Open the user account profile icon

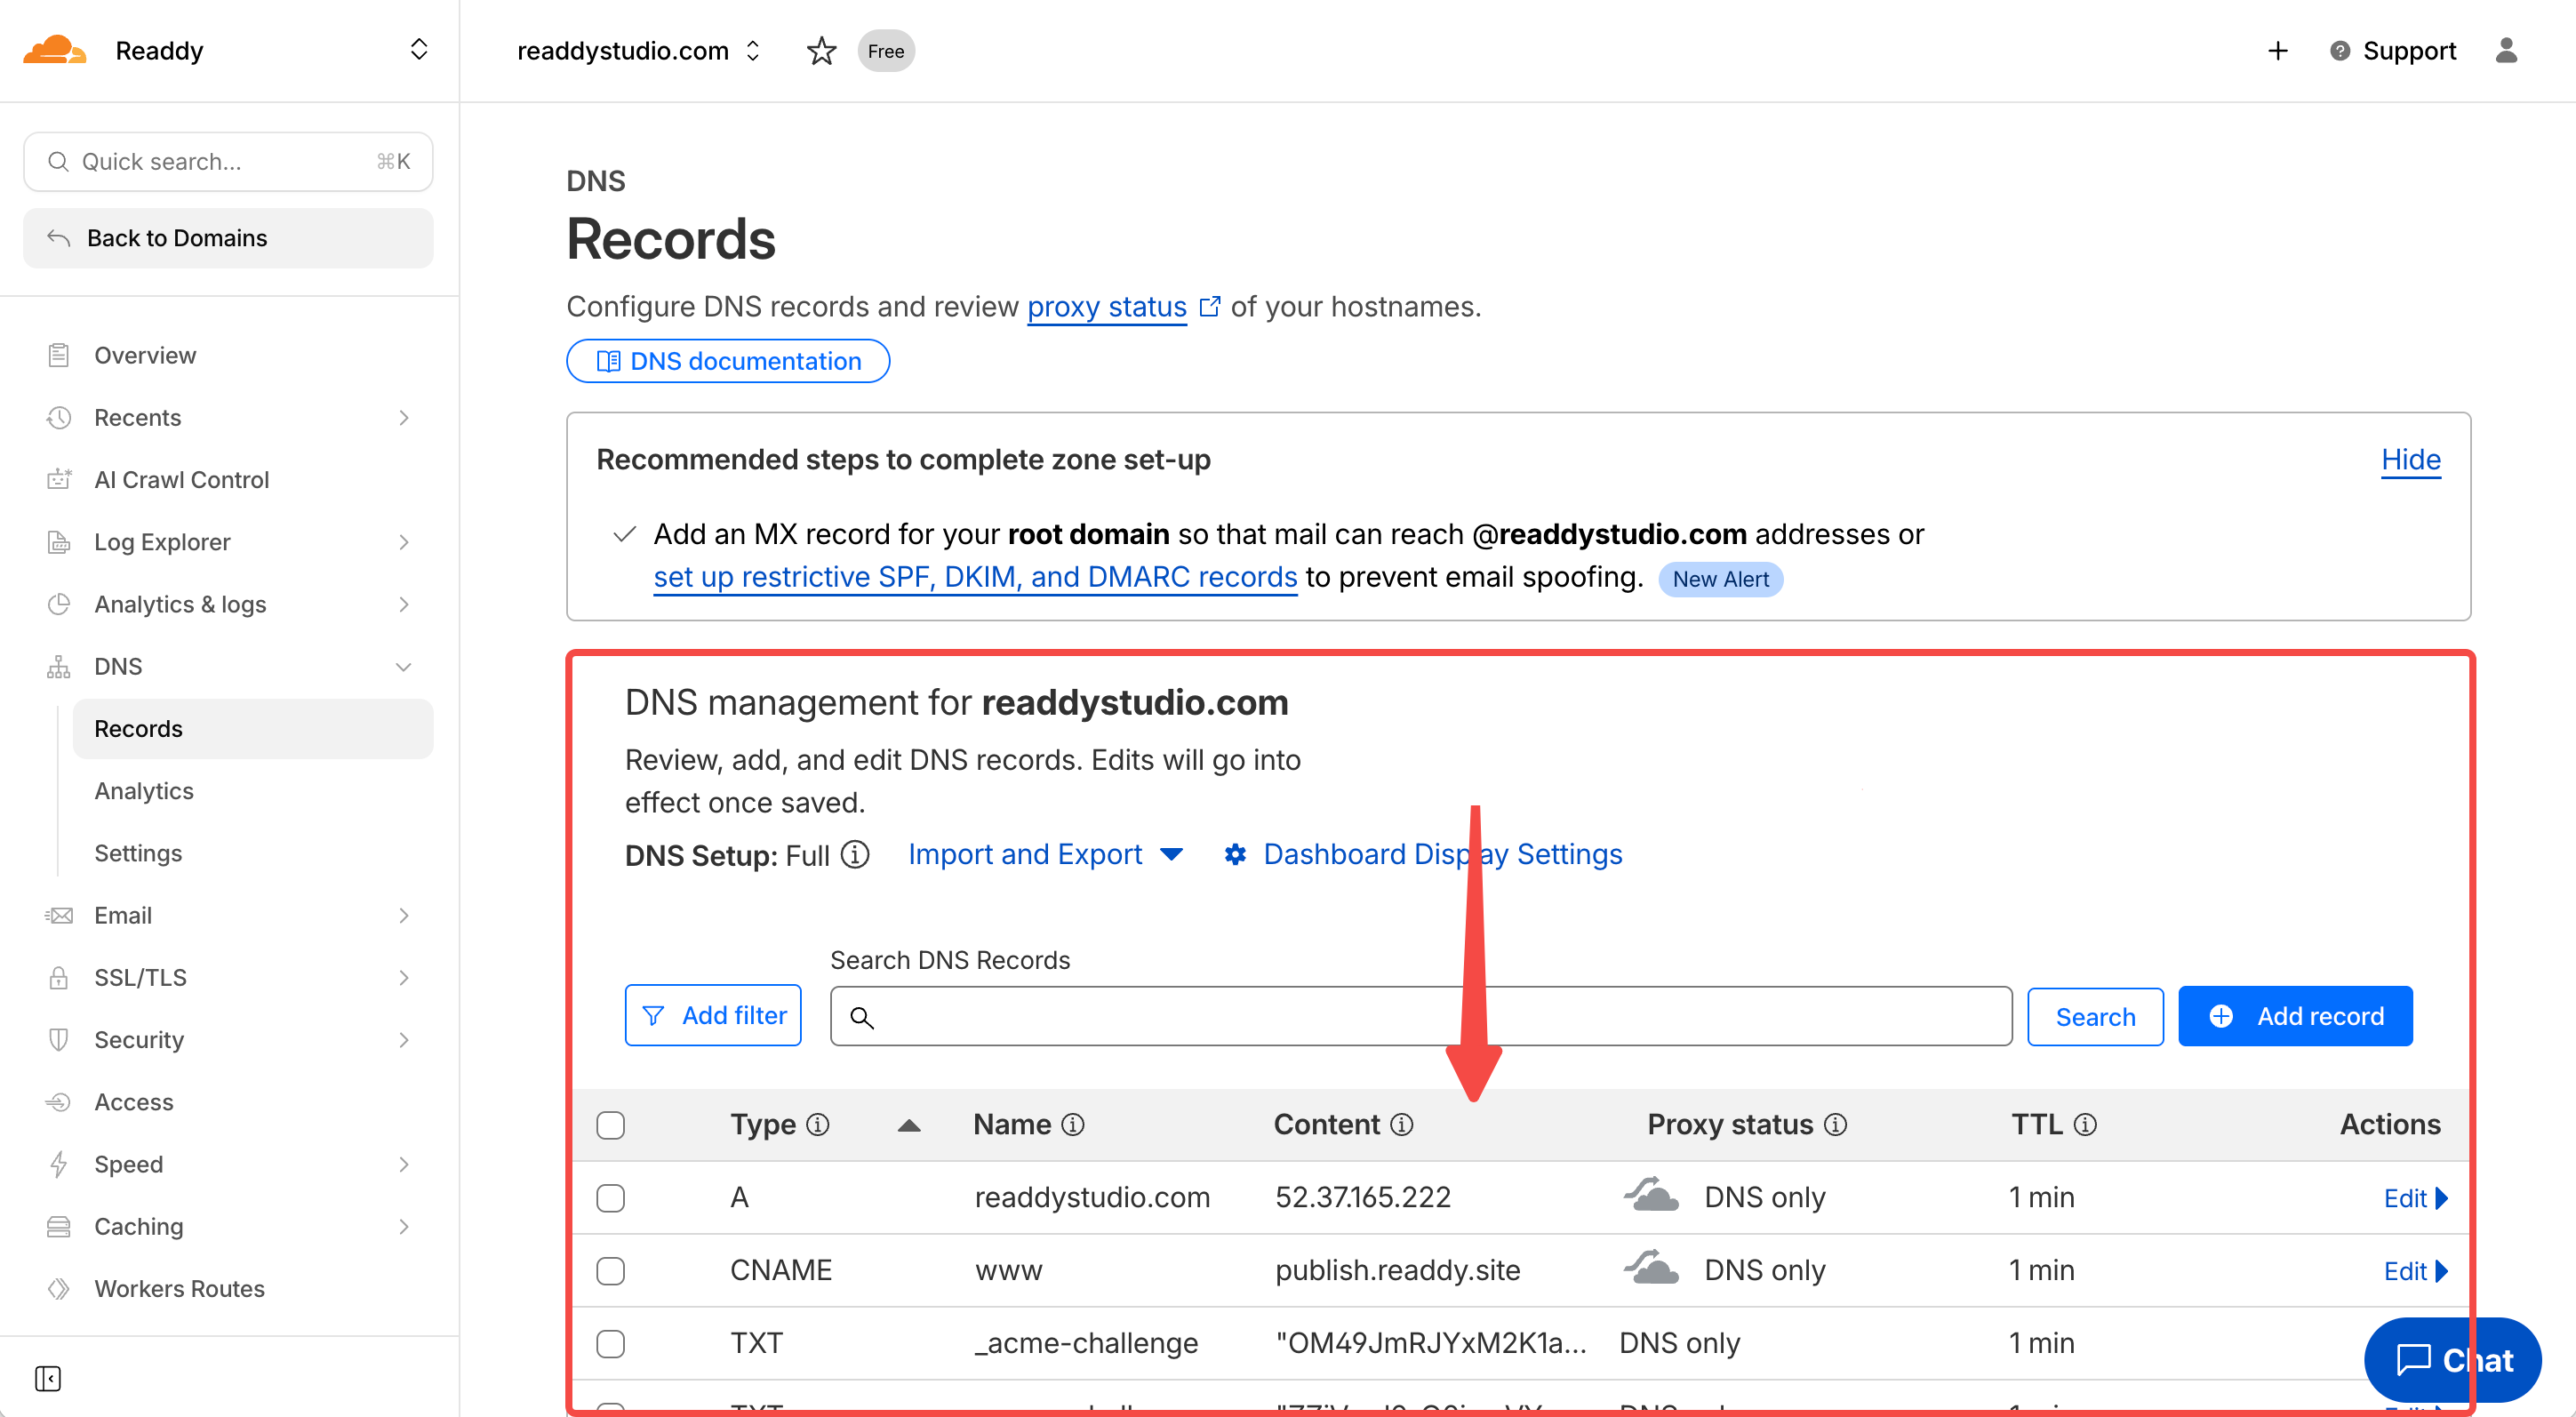[x=2505, y=51]
